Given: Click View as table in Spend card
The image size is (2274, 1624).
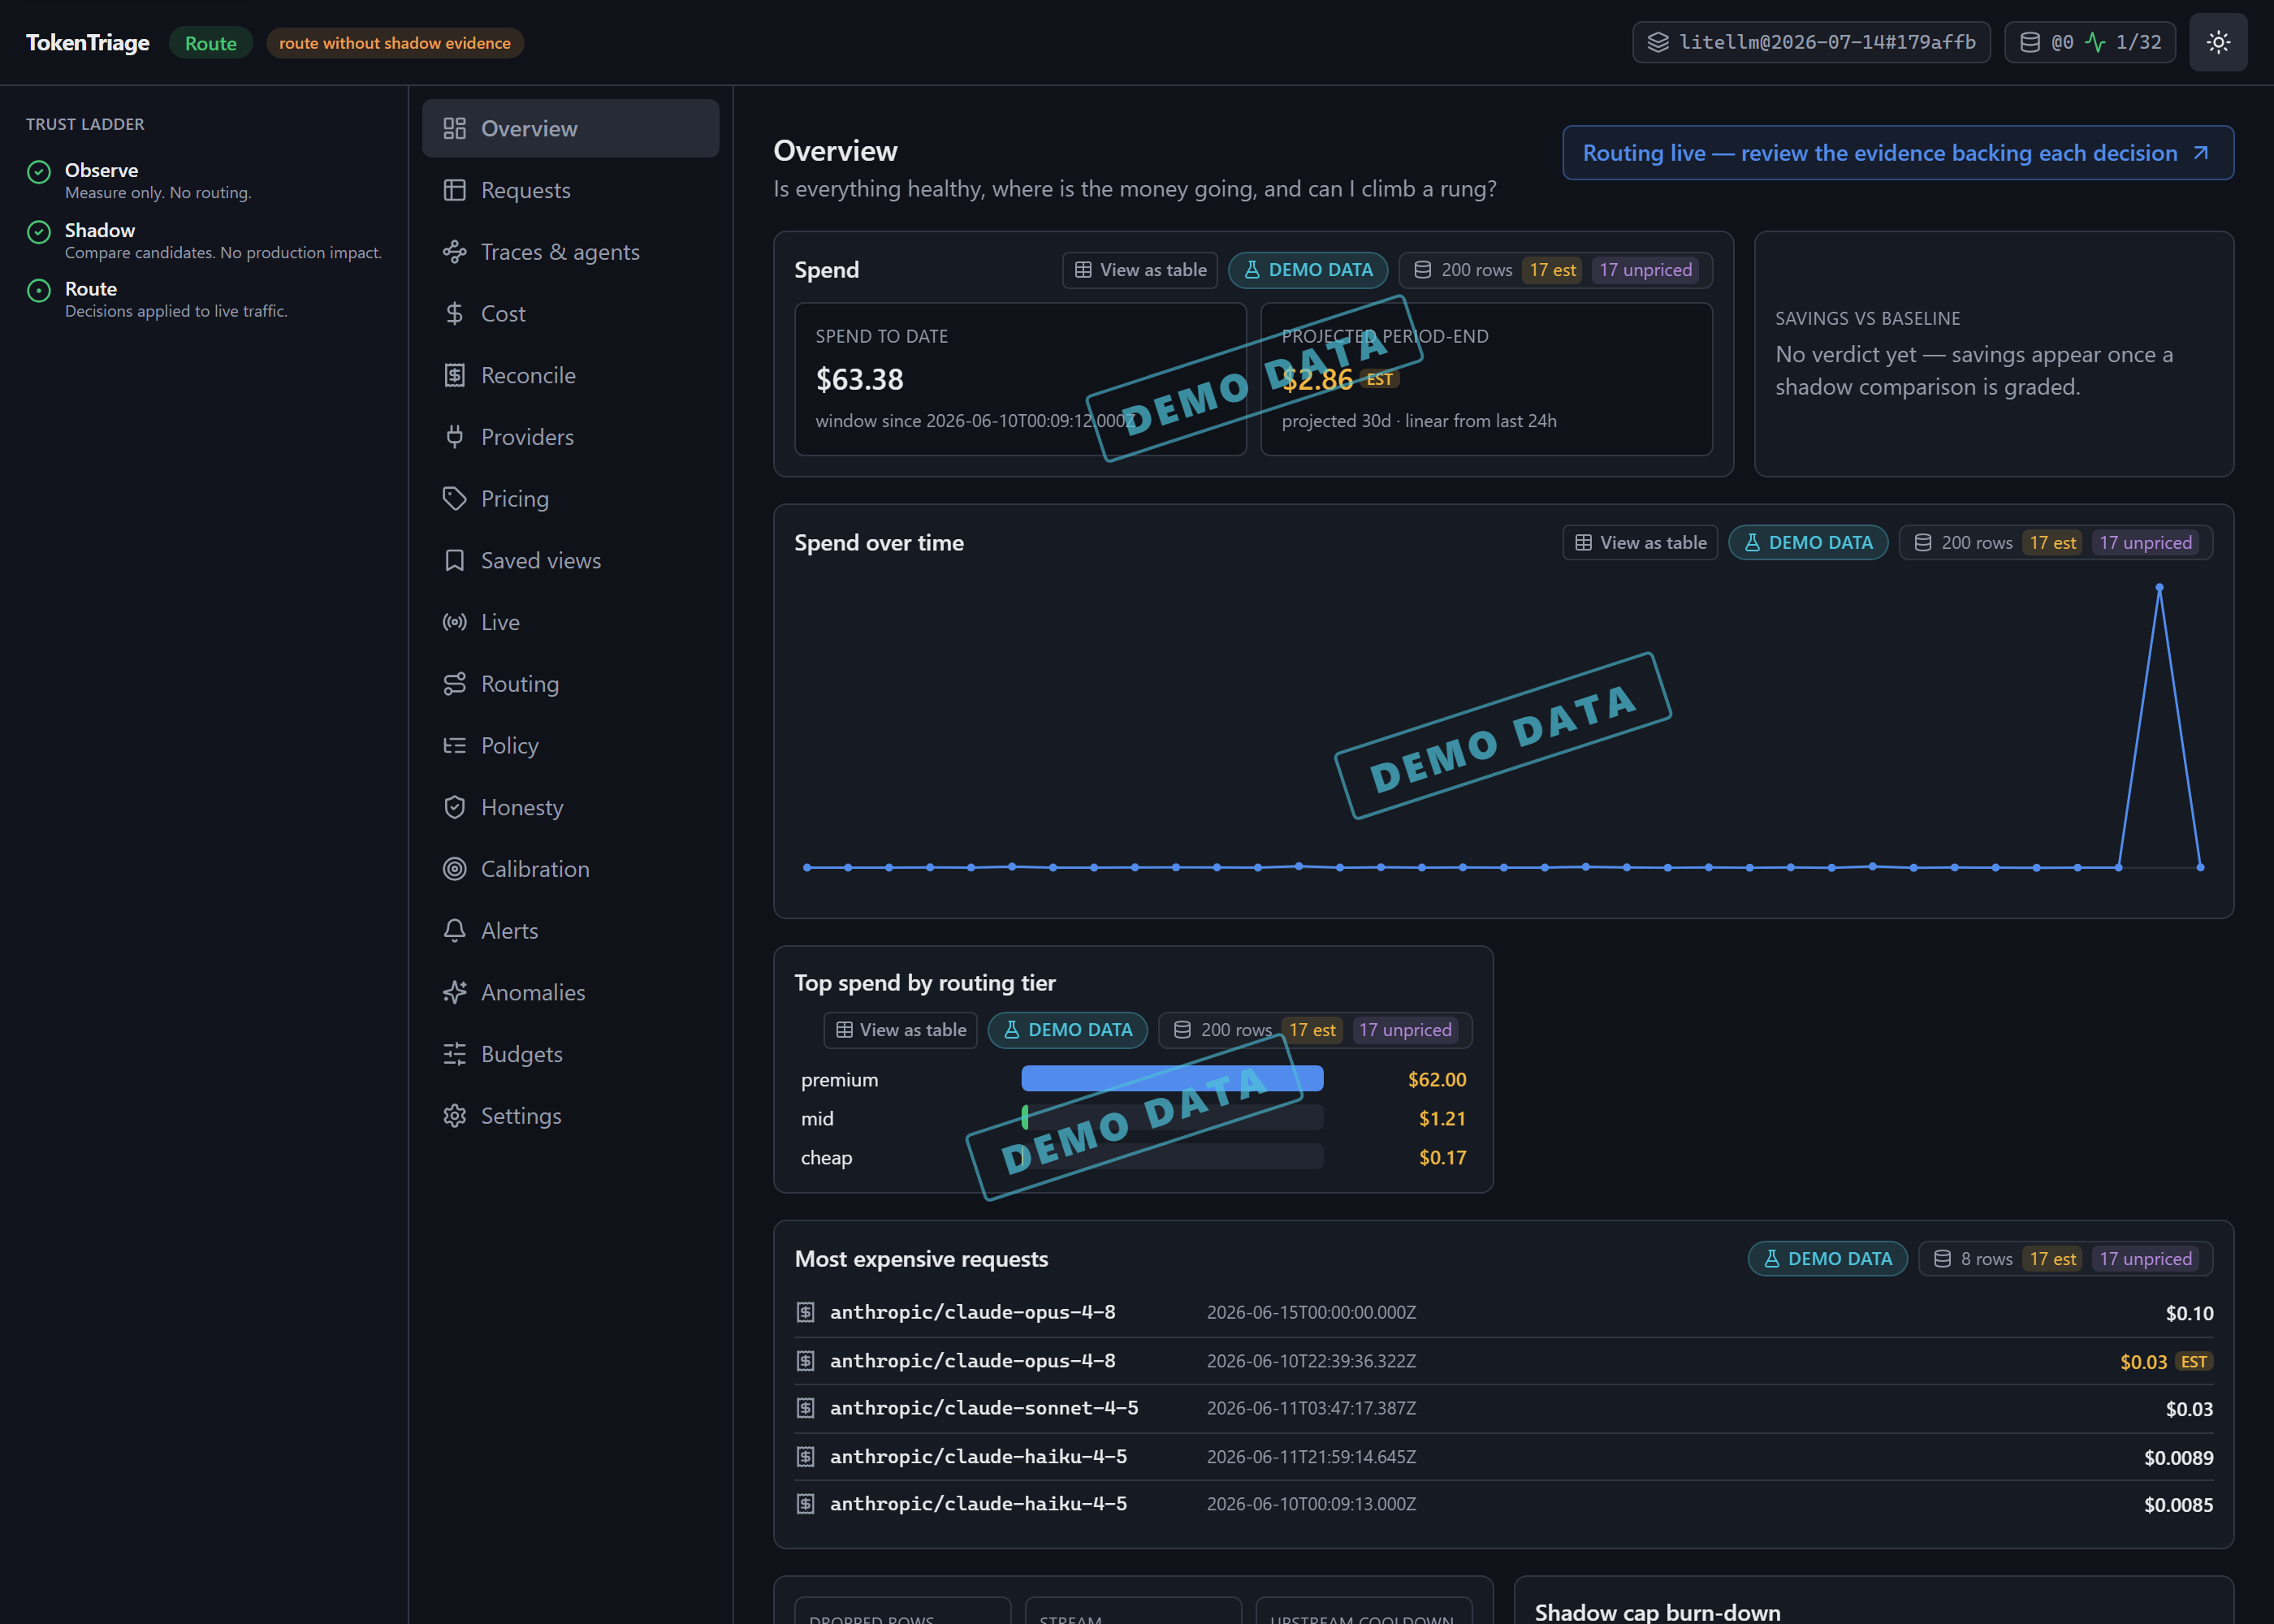Looking at the screenshot, I should coord(1140,270).
